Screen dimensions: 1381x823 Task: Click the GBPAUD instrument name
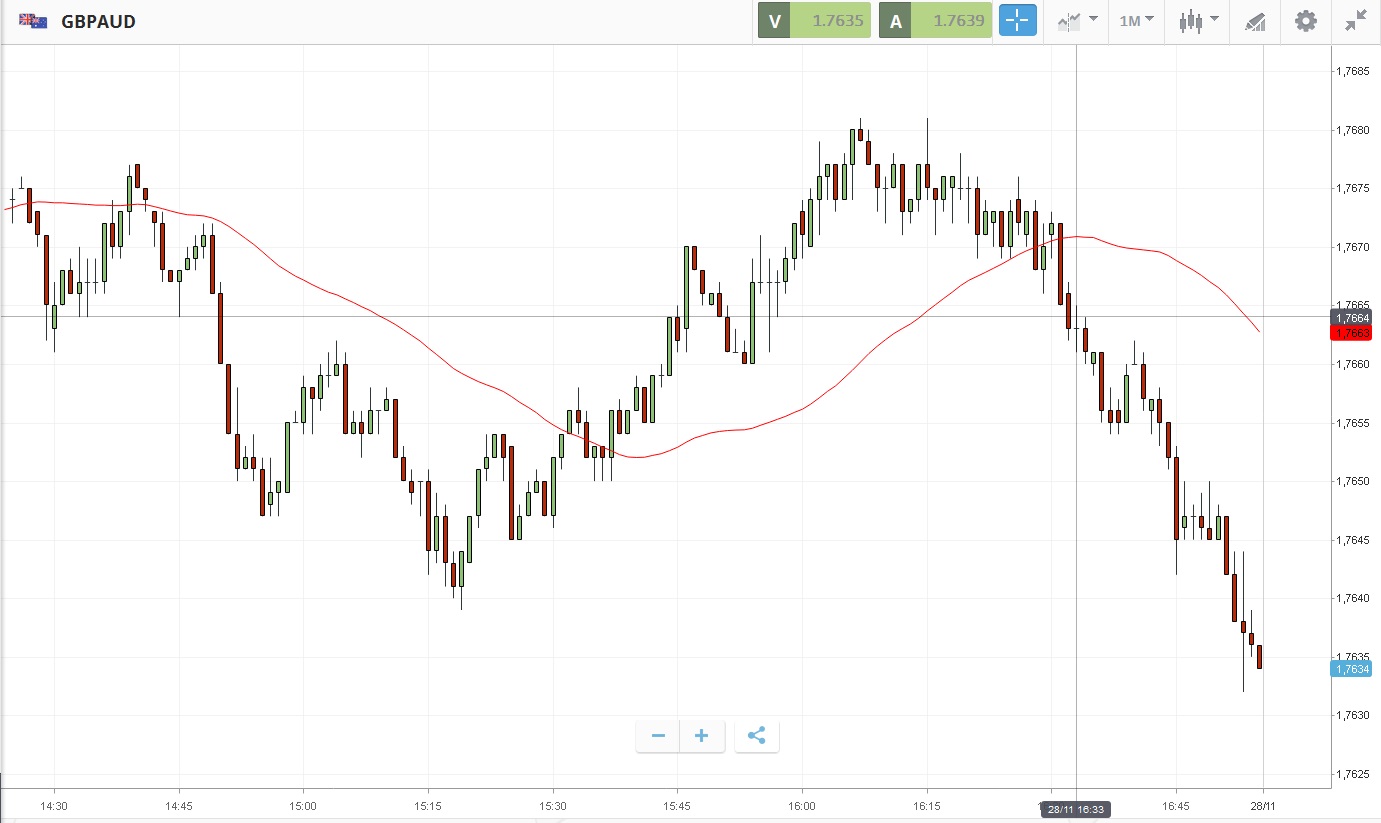[98, 21]
